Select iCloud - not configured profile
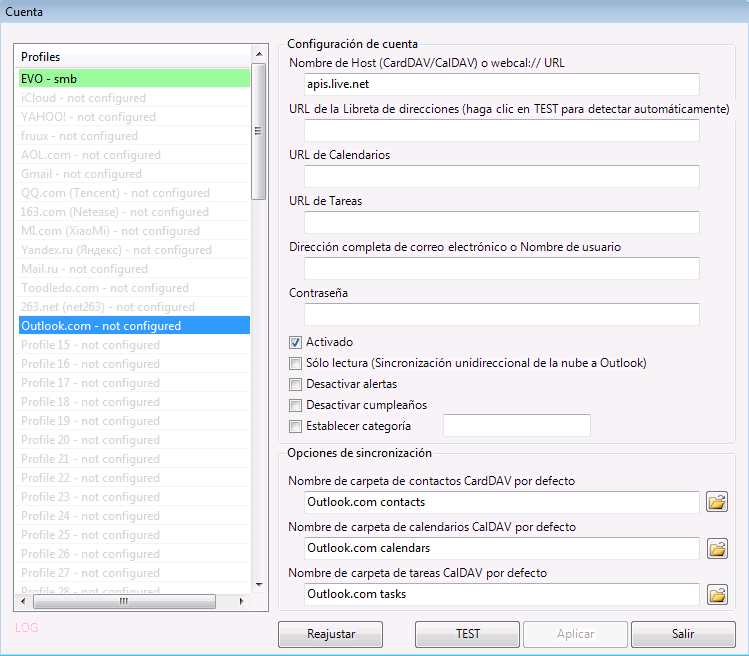The width and height of the screenshot is (749, 656). coord(134,97)
